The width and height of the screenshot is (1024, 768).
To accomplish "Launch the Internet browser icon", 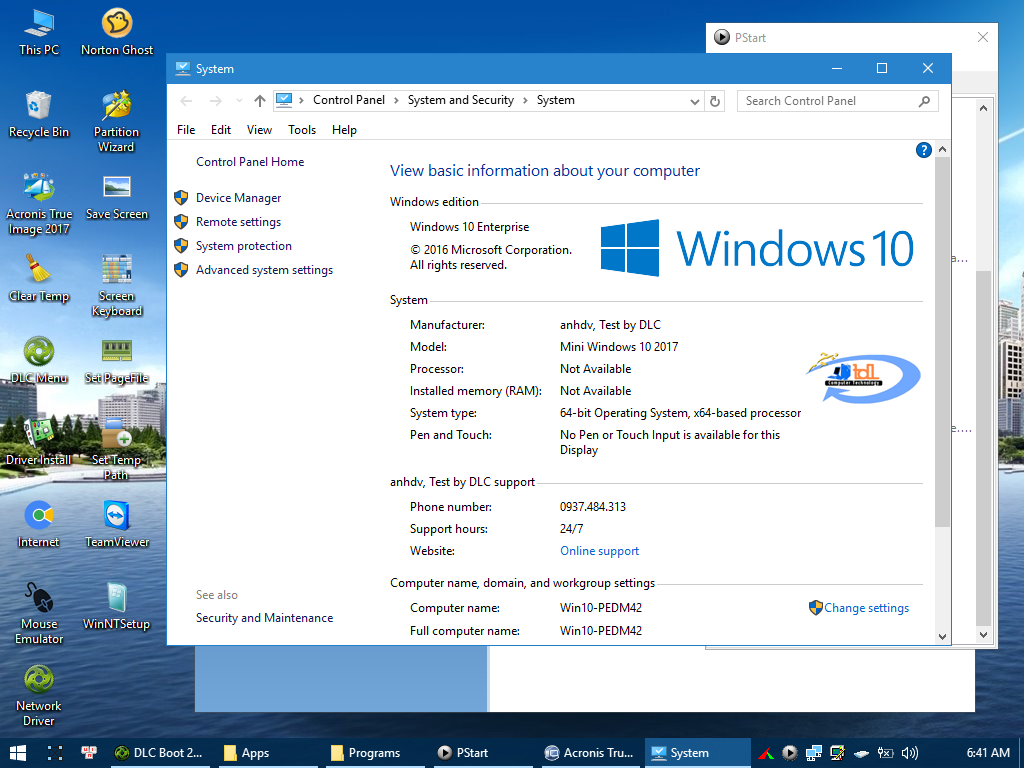I will click(x=39, y=525).
